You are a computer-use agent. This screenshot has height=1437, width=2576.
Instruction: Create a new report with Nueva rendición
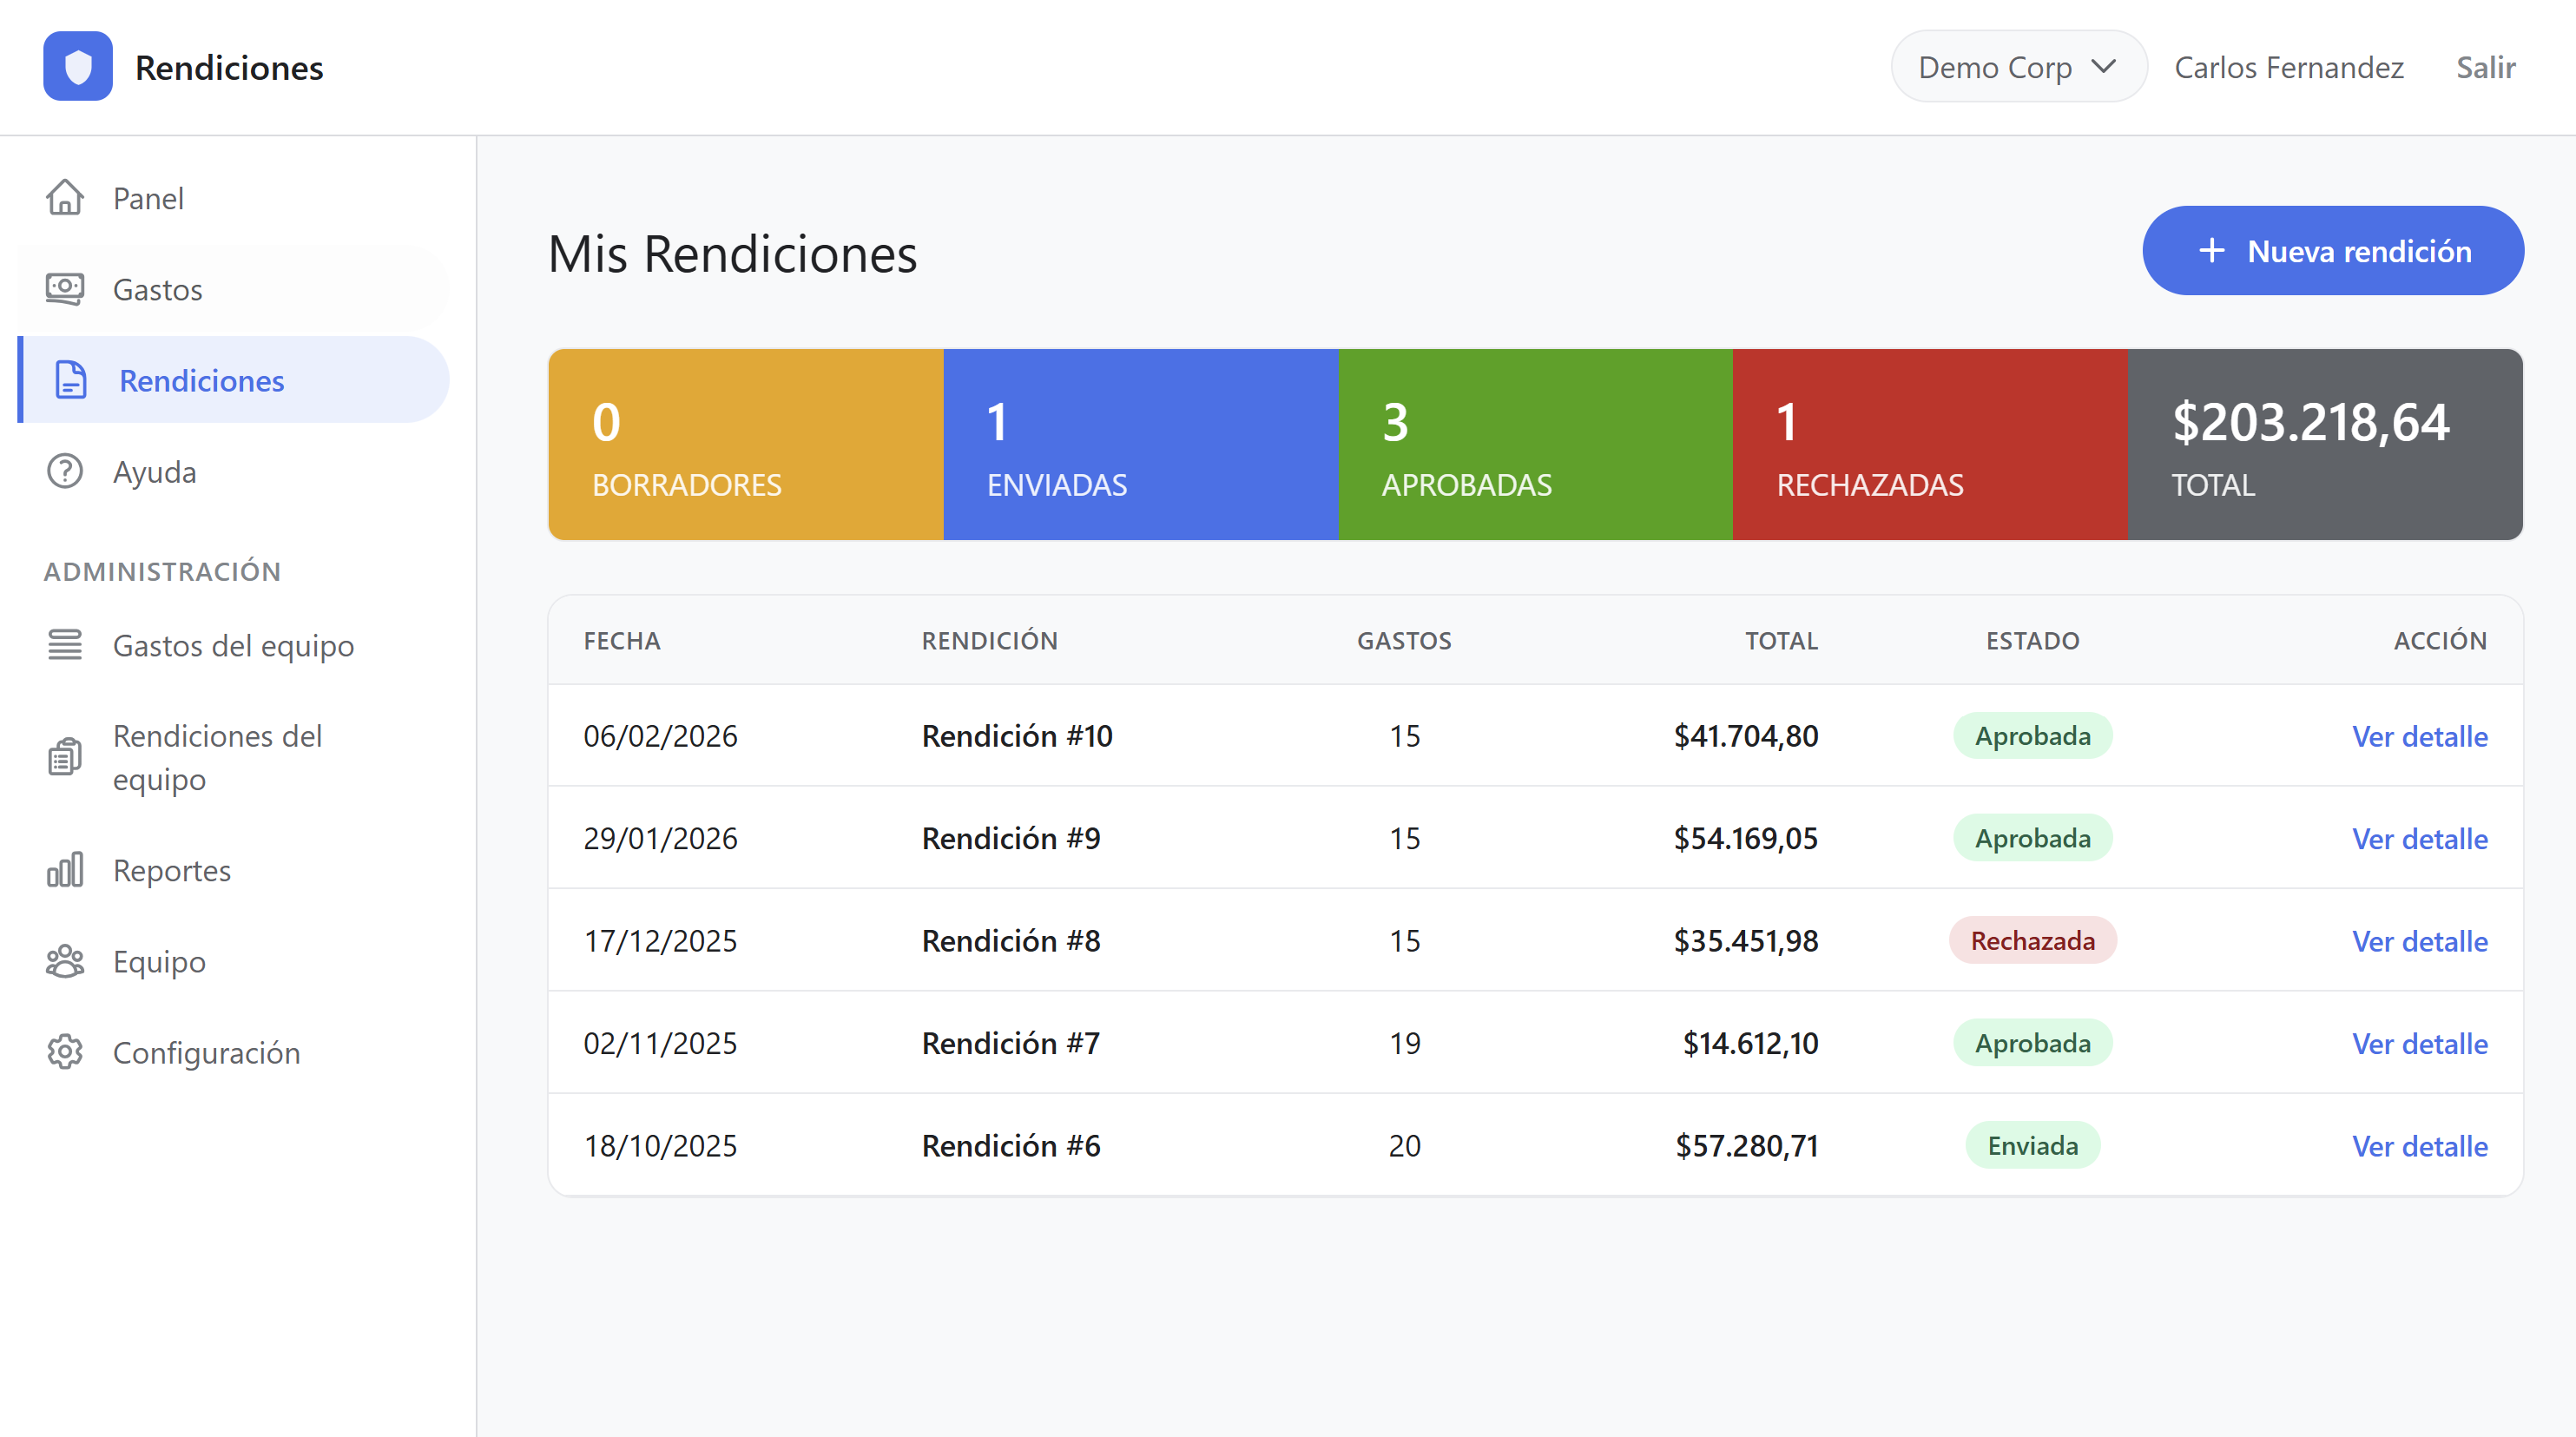(x=2333, y=251)
